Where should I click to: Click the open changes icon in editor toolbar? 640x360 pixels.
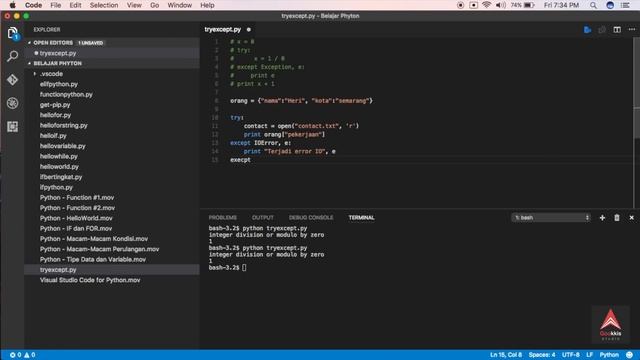602,30
